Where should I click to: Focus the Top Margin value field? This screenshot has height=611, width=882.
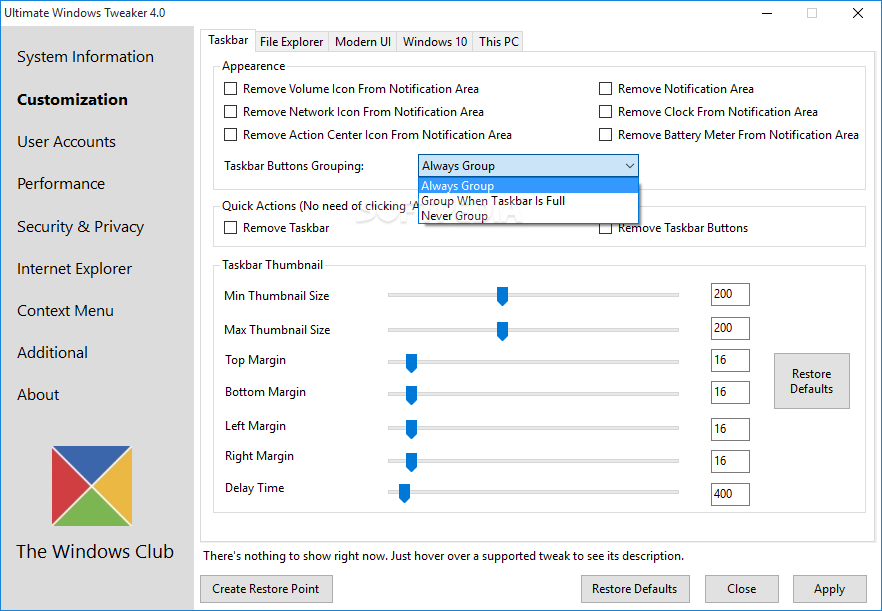730,360
